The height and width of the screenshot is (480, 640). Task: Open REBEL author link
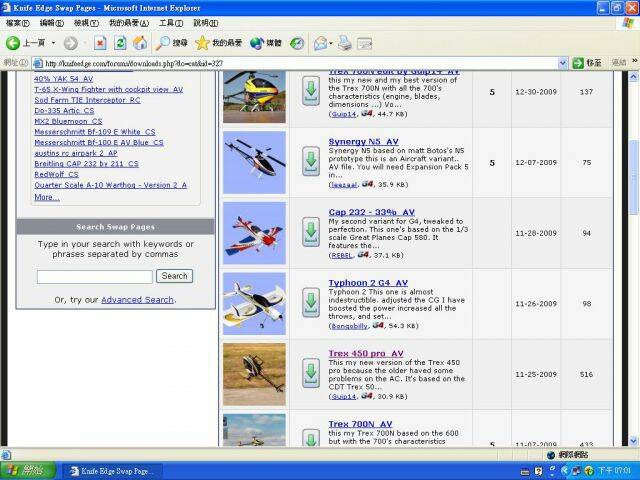(x=342, y=255)
